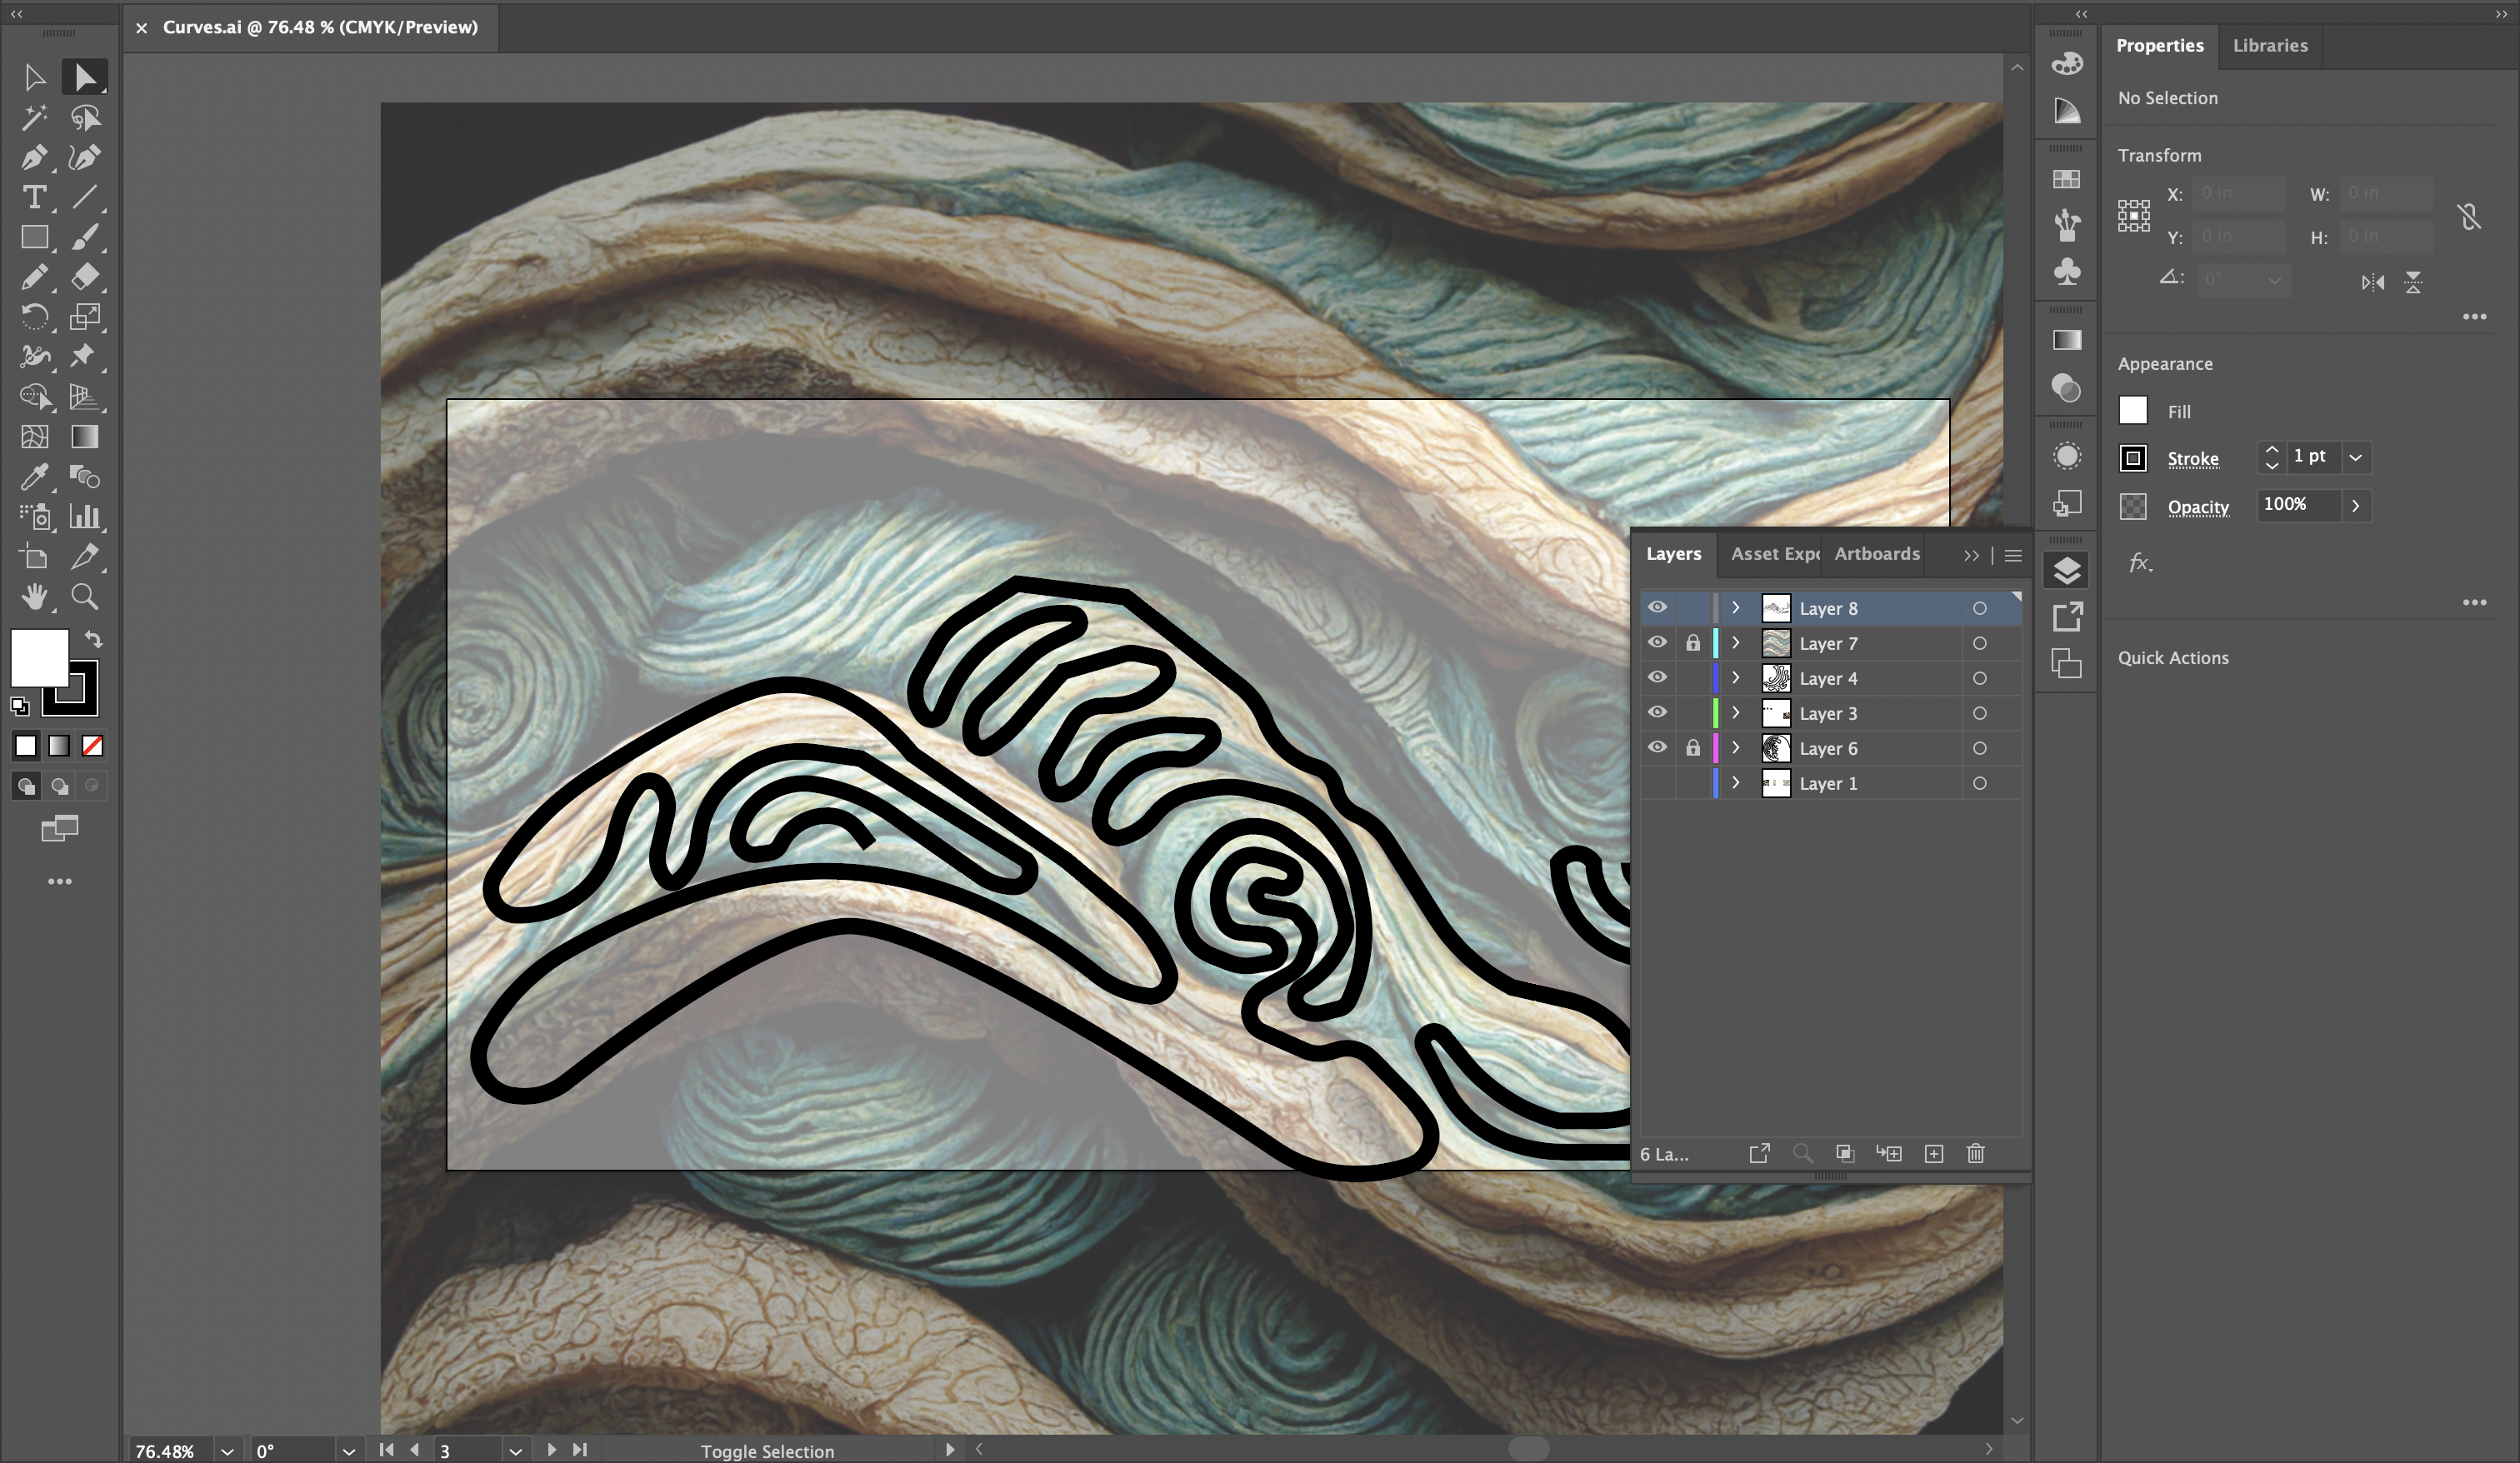Select the Zoom tool
The height and width of the screenshot is (1463, 2520).
click(86, 597)
